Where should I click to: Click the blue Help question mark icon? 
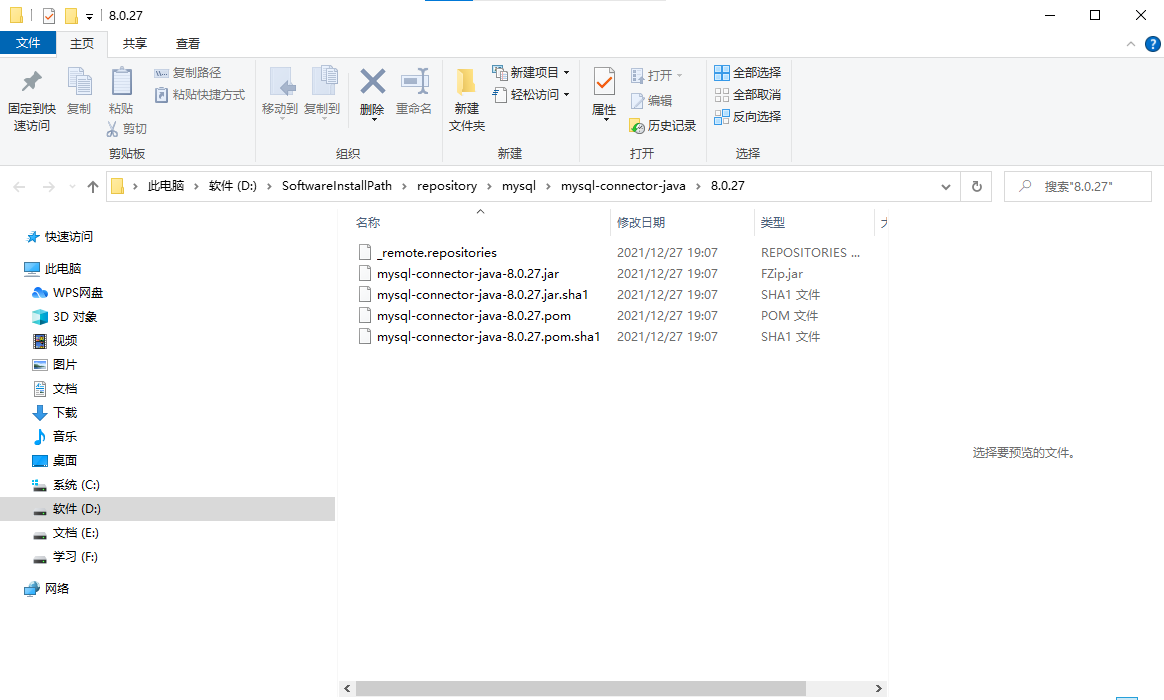pyautogui.click(x=1152, y=44)
